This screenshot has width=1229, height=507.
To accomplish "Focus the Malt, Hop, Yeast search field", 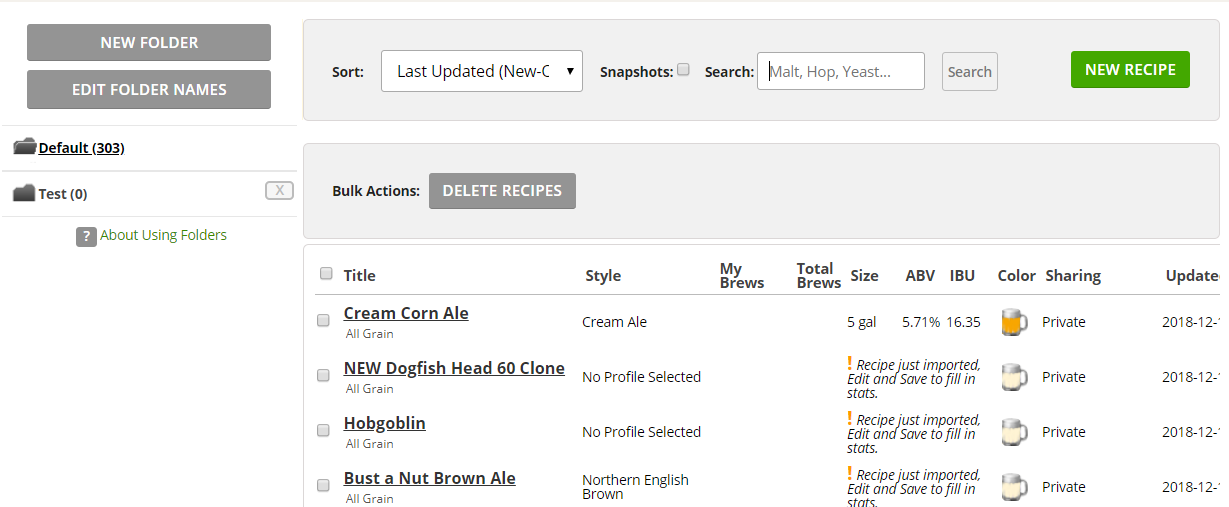I will click(x=841, y=71).
